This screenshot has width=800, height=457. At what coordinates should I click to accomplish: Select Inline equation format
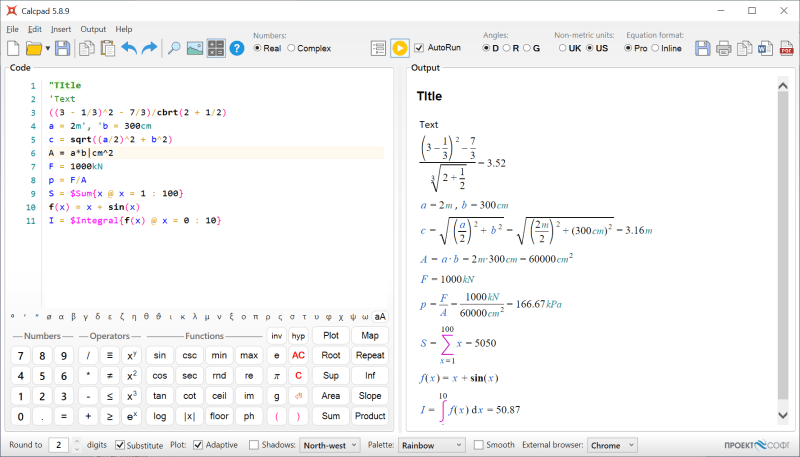pyautogui.click(x=655, y=48)
